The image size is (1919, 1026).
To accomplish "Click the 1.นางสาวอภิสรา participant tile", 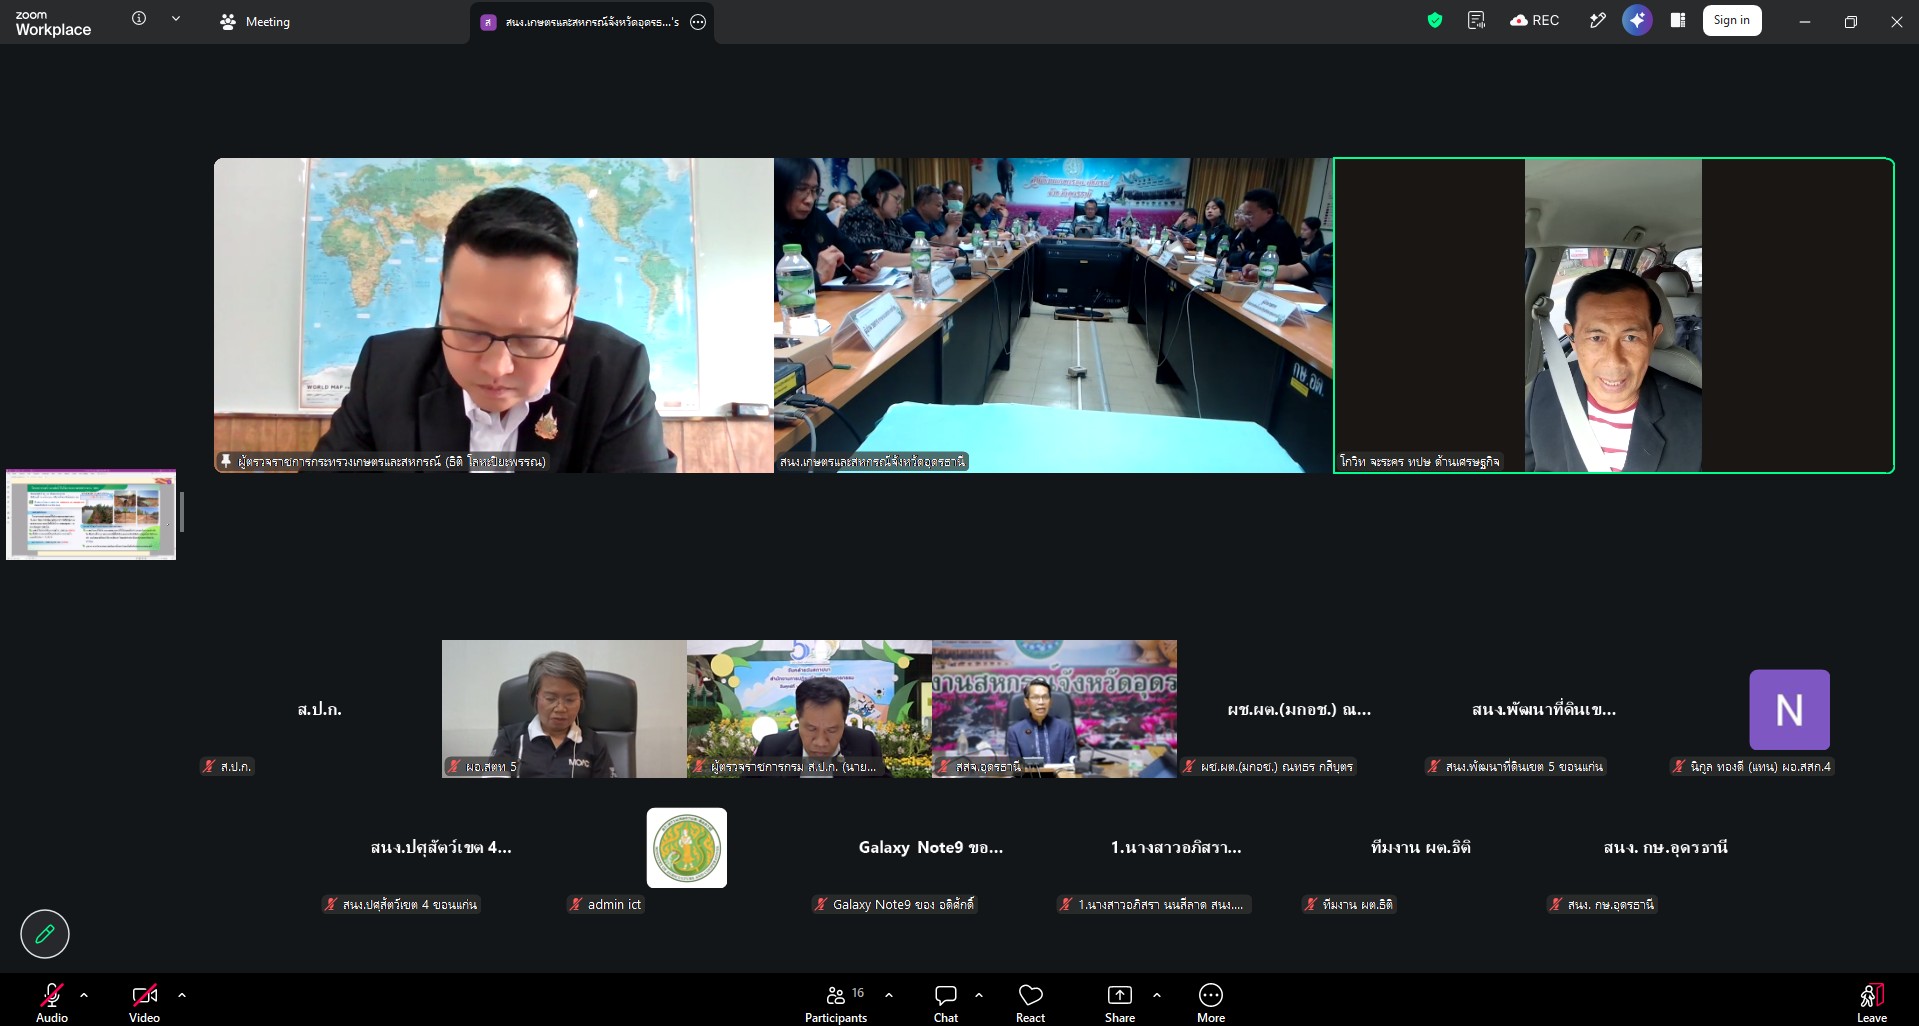I will tap(1176, 847).
